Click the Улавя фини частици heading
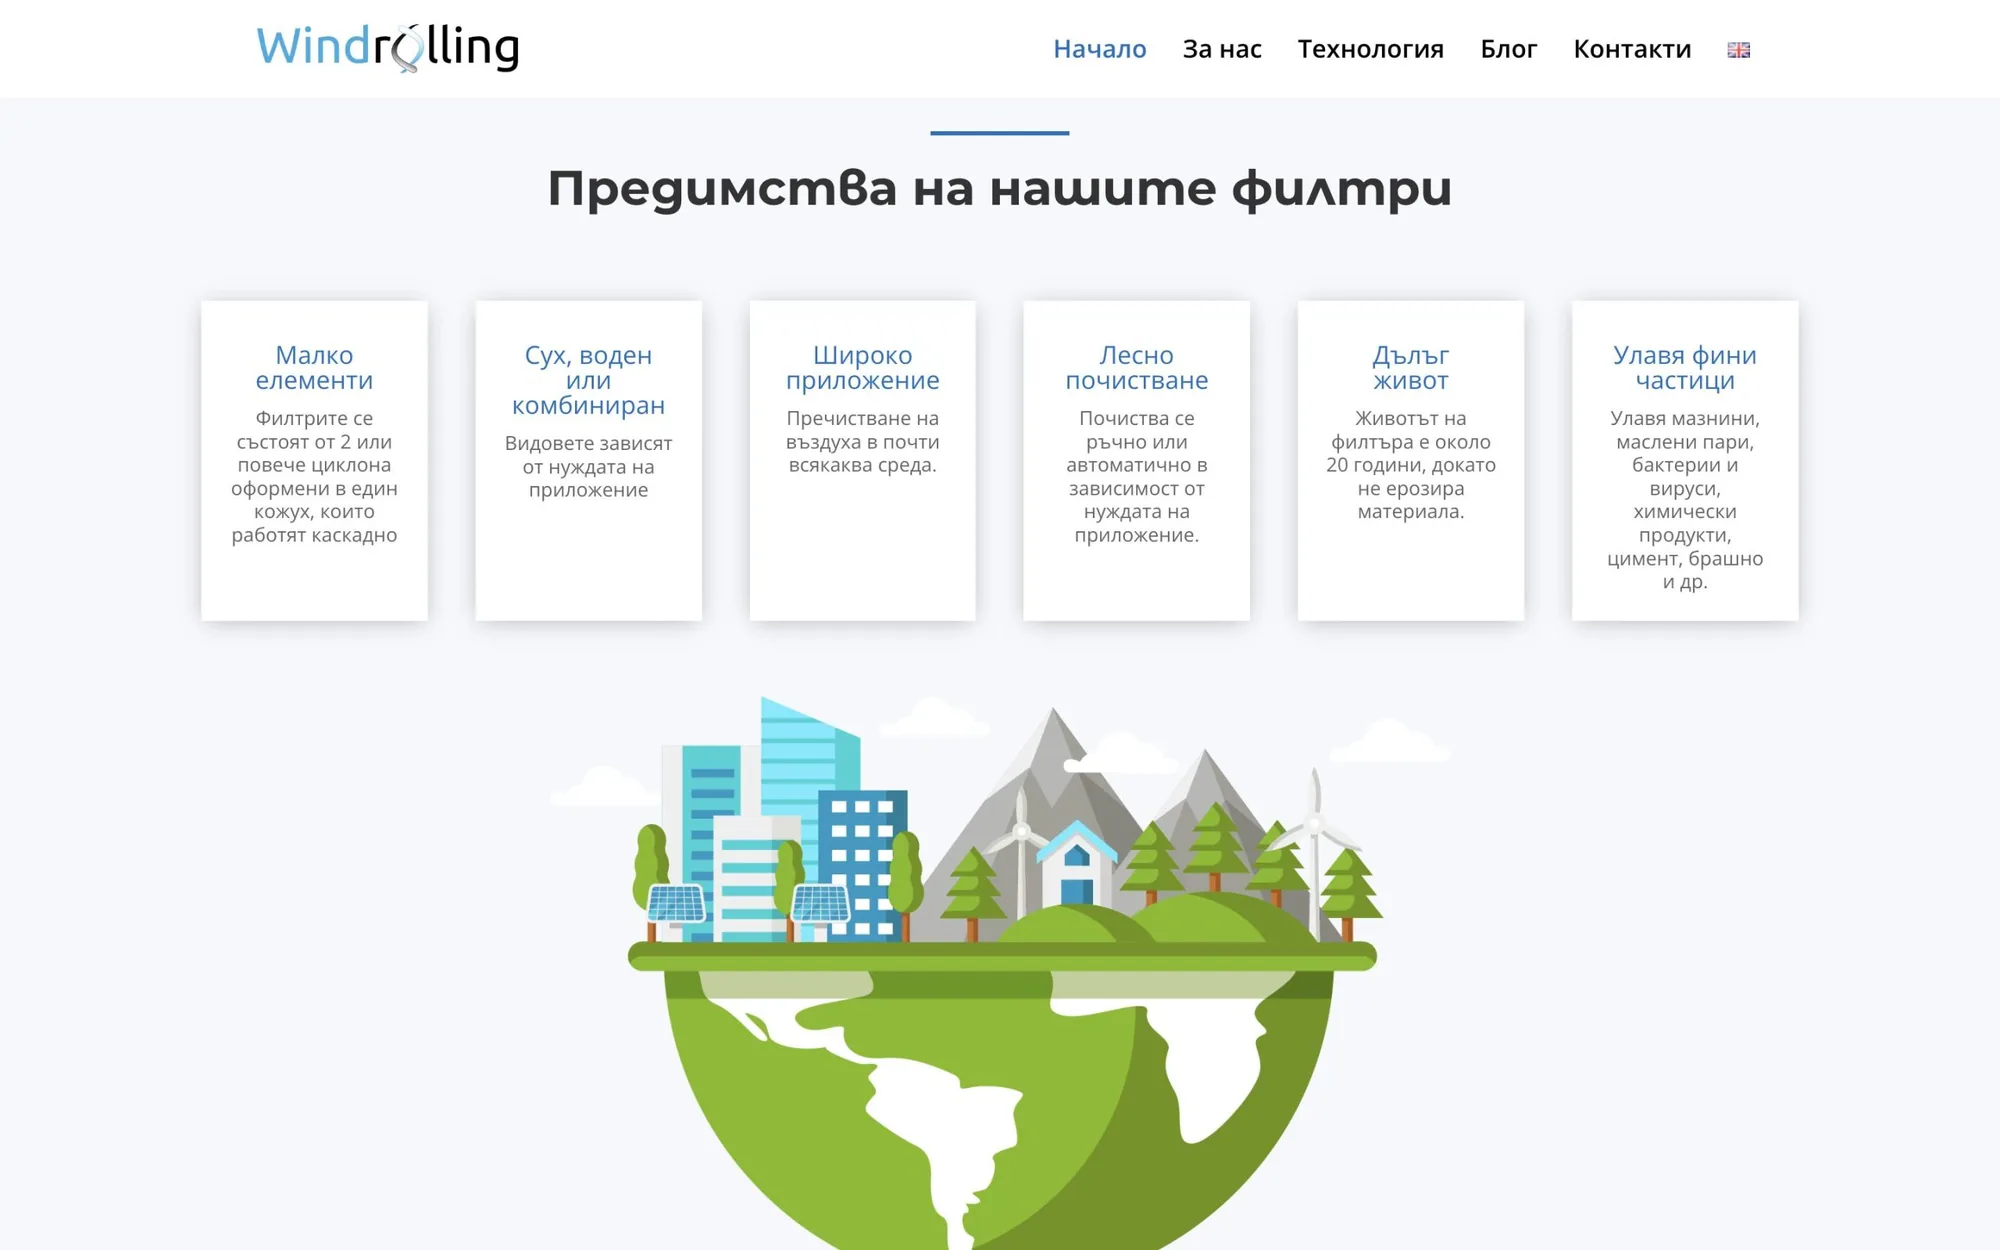The width and height of the screenshot is (2000, 1250). (x=1684, y=368)
